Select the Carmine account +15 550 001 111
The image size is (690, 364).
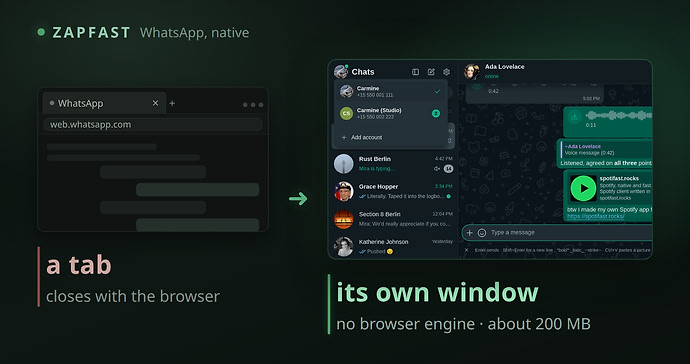pyautogui.click(x=391, y=91)
